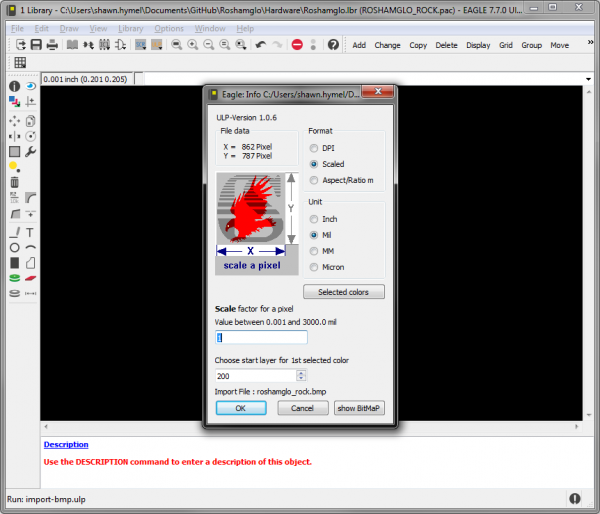This screenshot has width=600, height=514.
Task: Open the ULP run dropdown icon
Action: (157, 45)
